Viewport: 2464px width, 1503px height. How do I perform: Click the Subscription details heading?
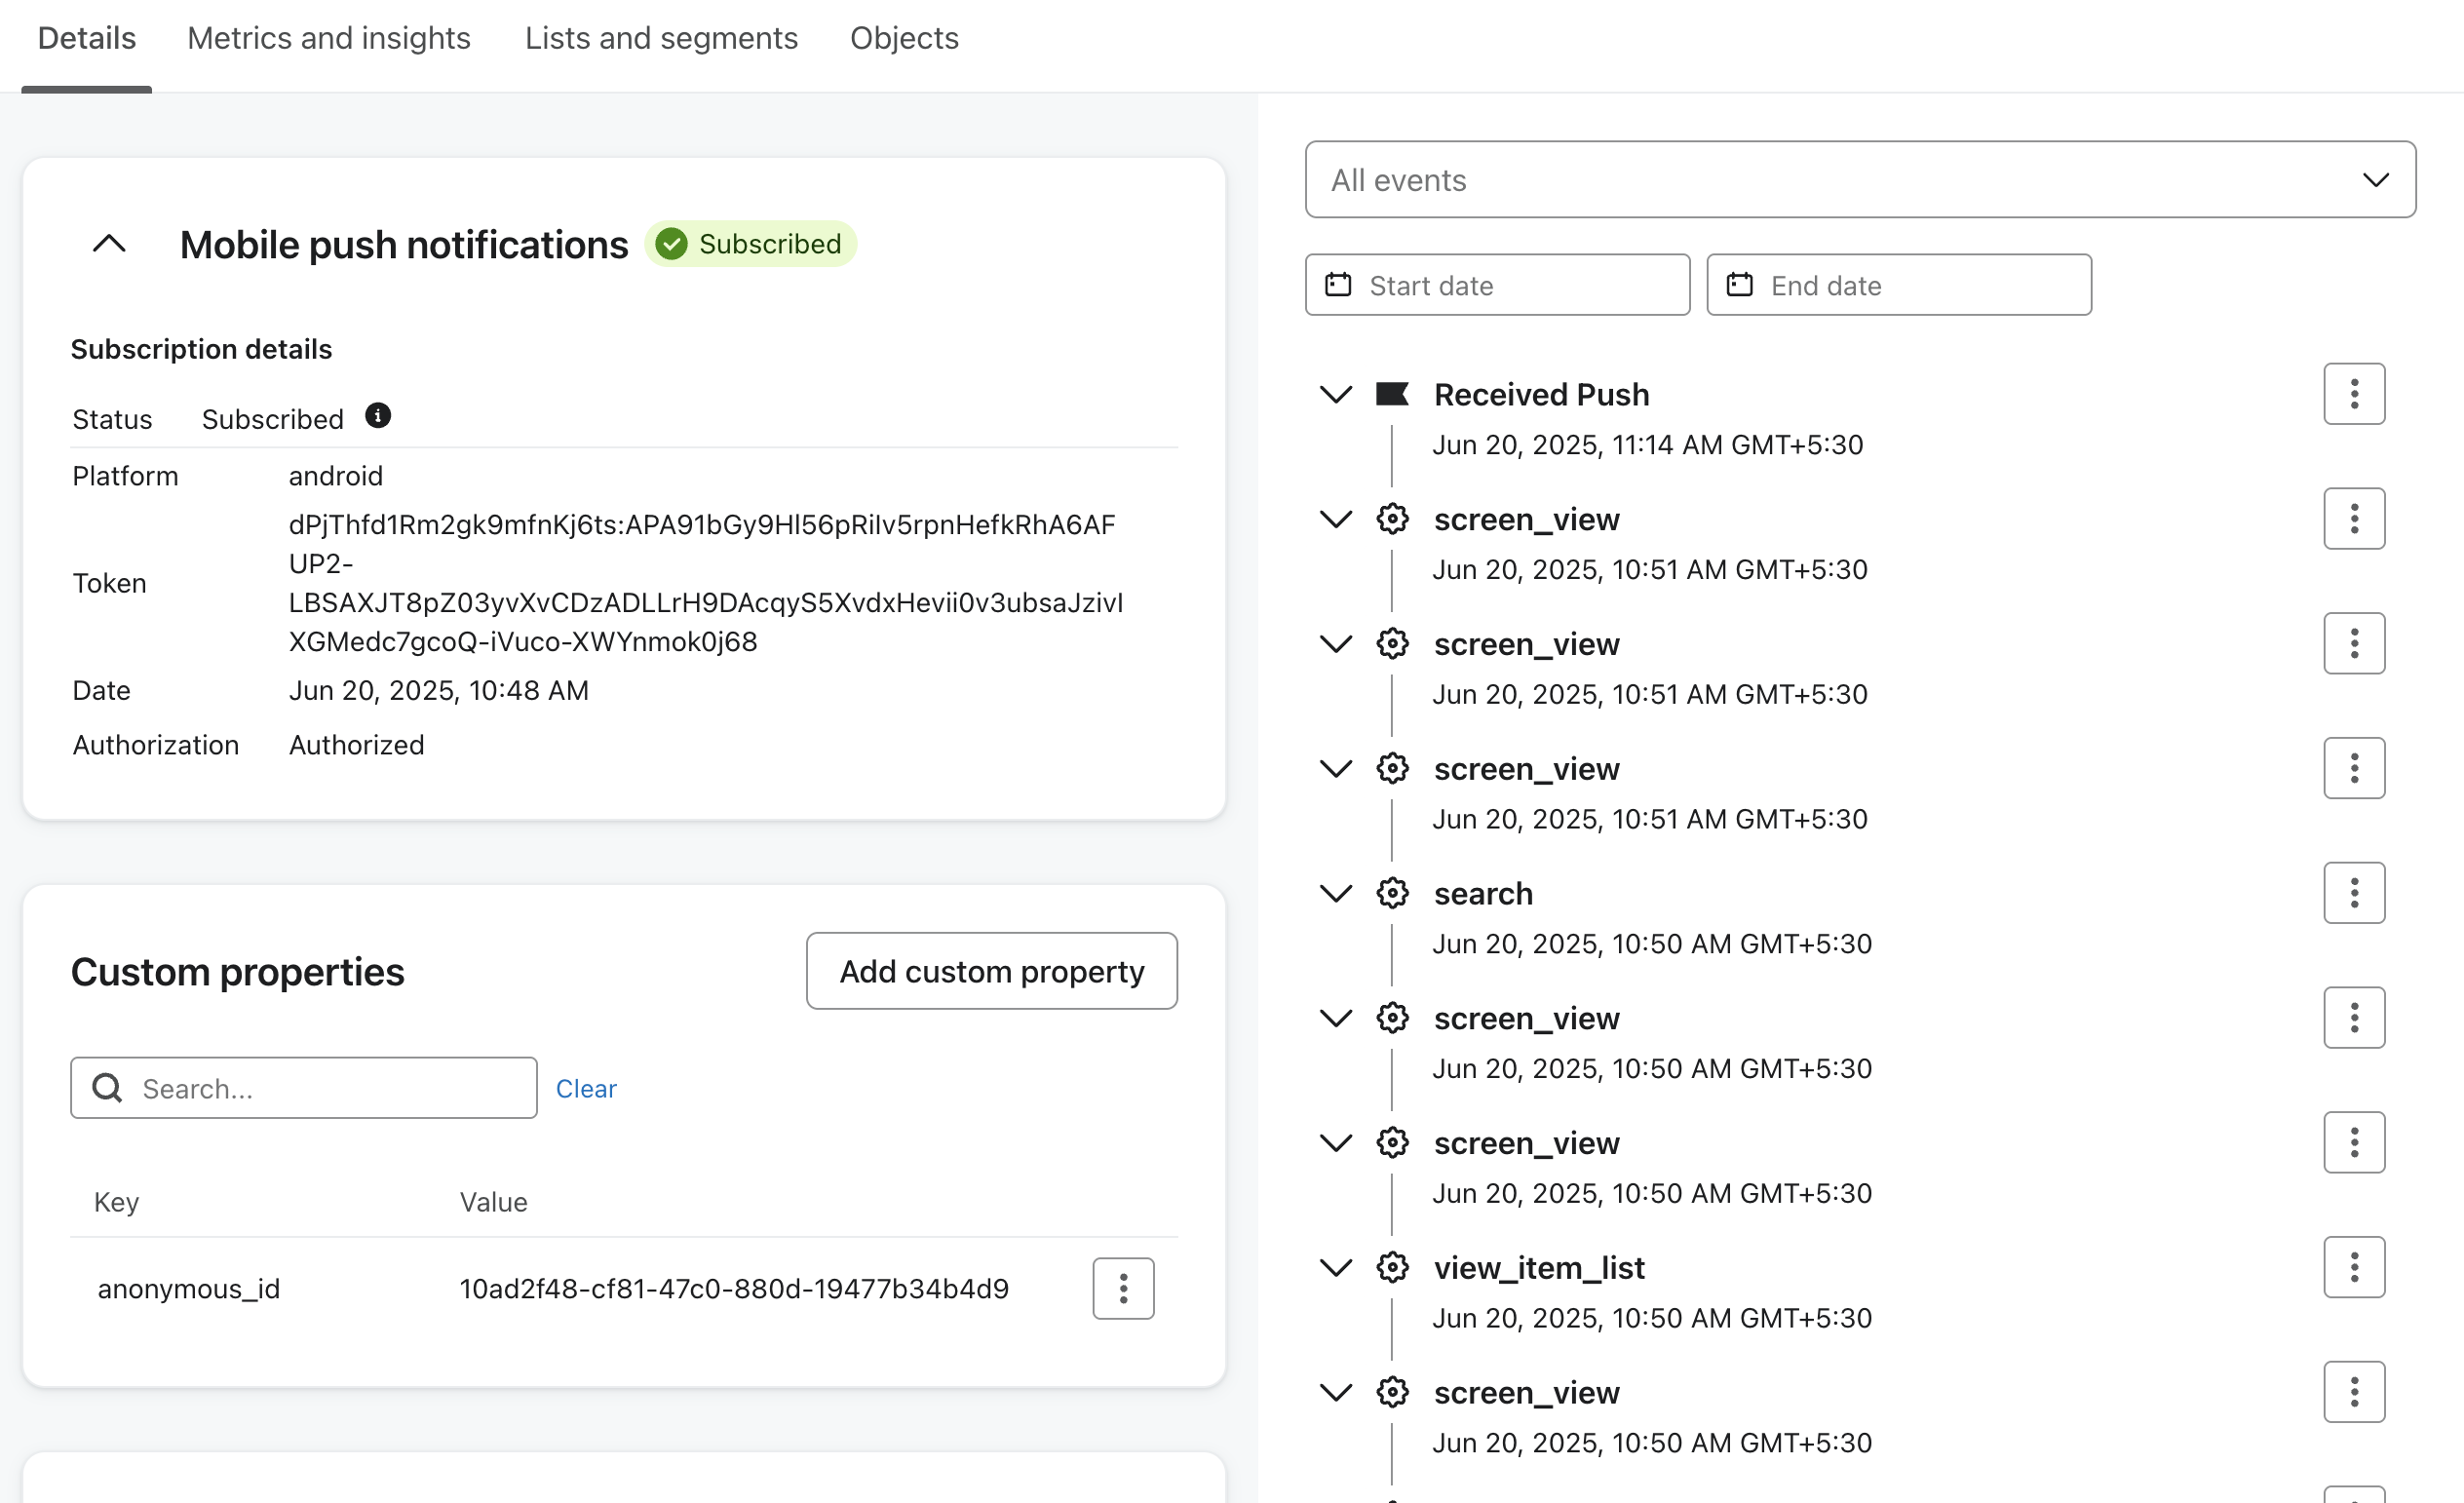click(x=201, y=349)
